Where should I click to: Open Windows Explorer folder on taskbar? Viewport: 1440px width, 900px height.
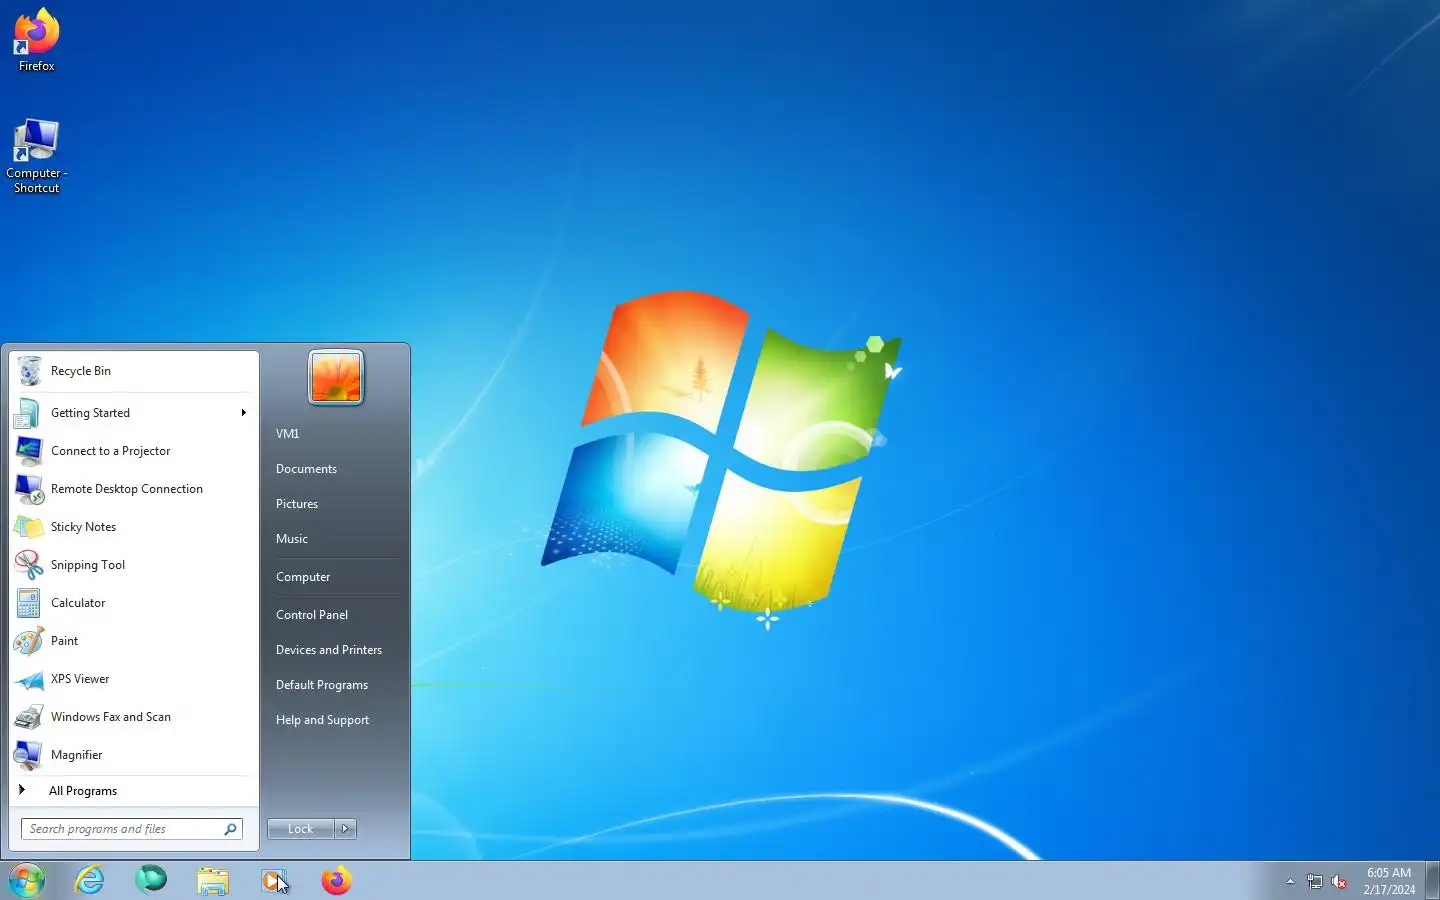[x=213, y=881]
